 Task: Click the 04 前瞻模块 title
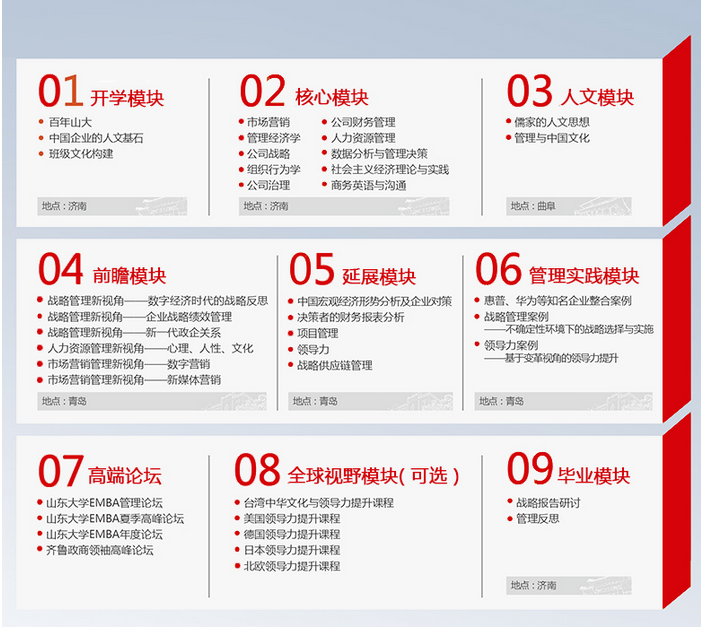coord(102,272)
